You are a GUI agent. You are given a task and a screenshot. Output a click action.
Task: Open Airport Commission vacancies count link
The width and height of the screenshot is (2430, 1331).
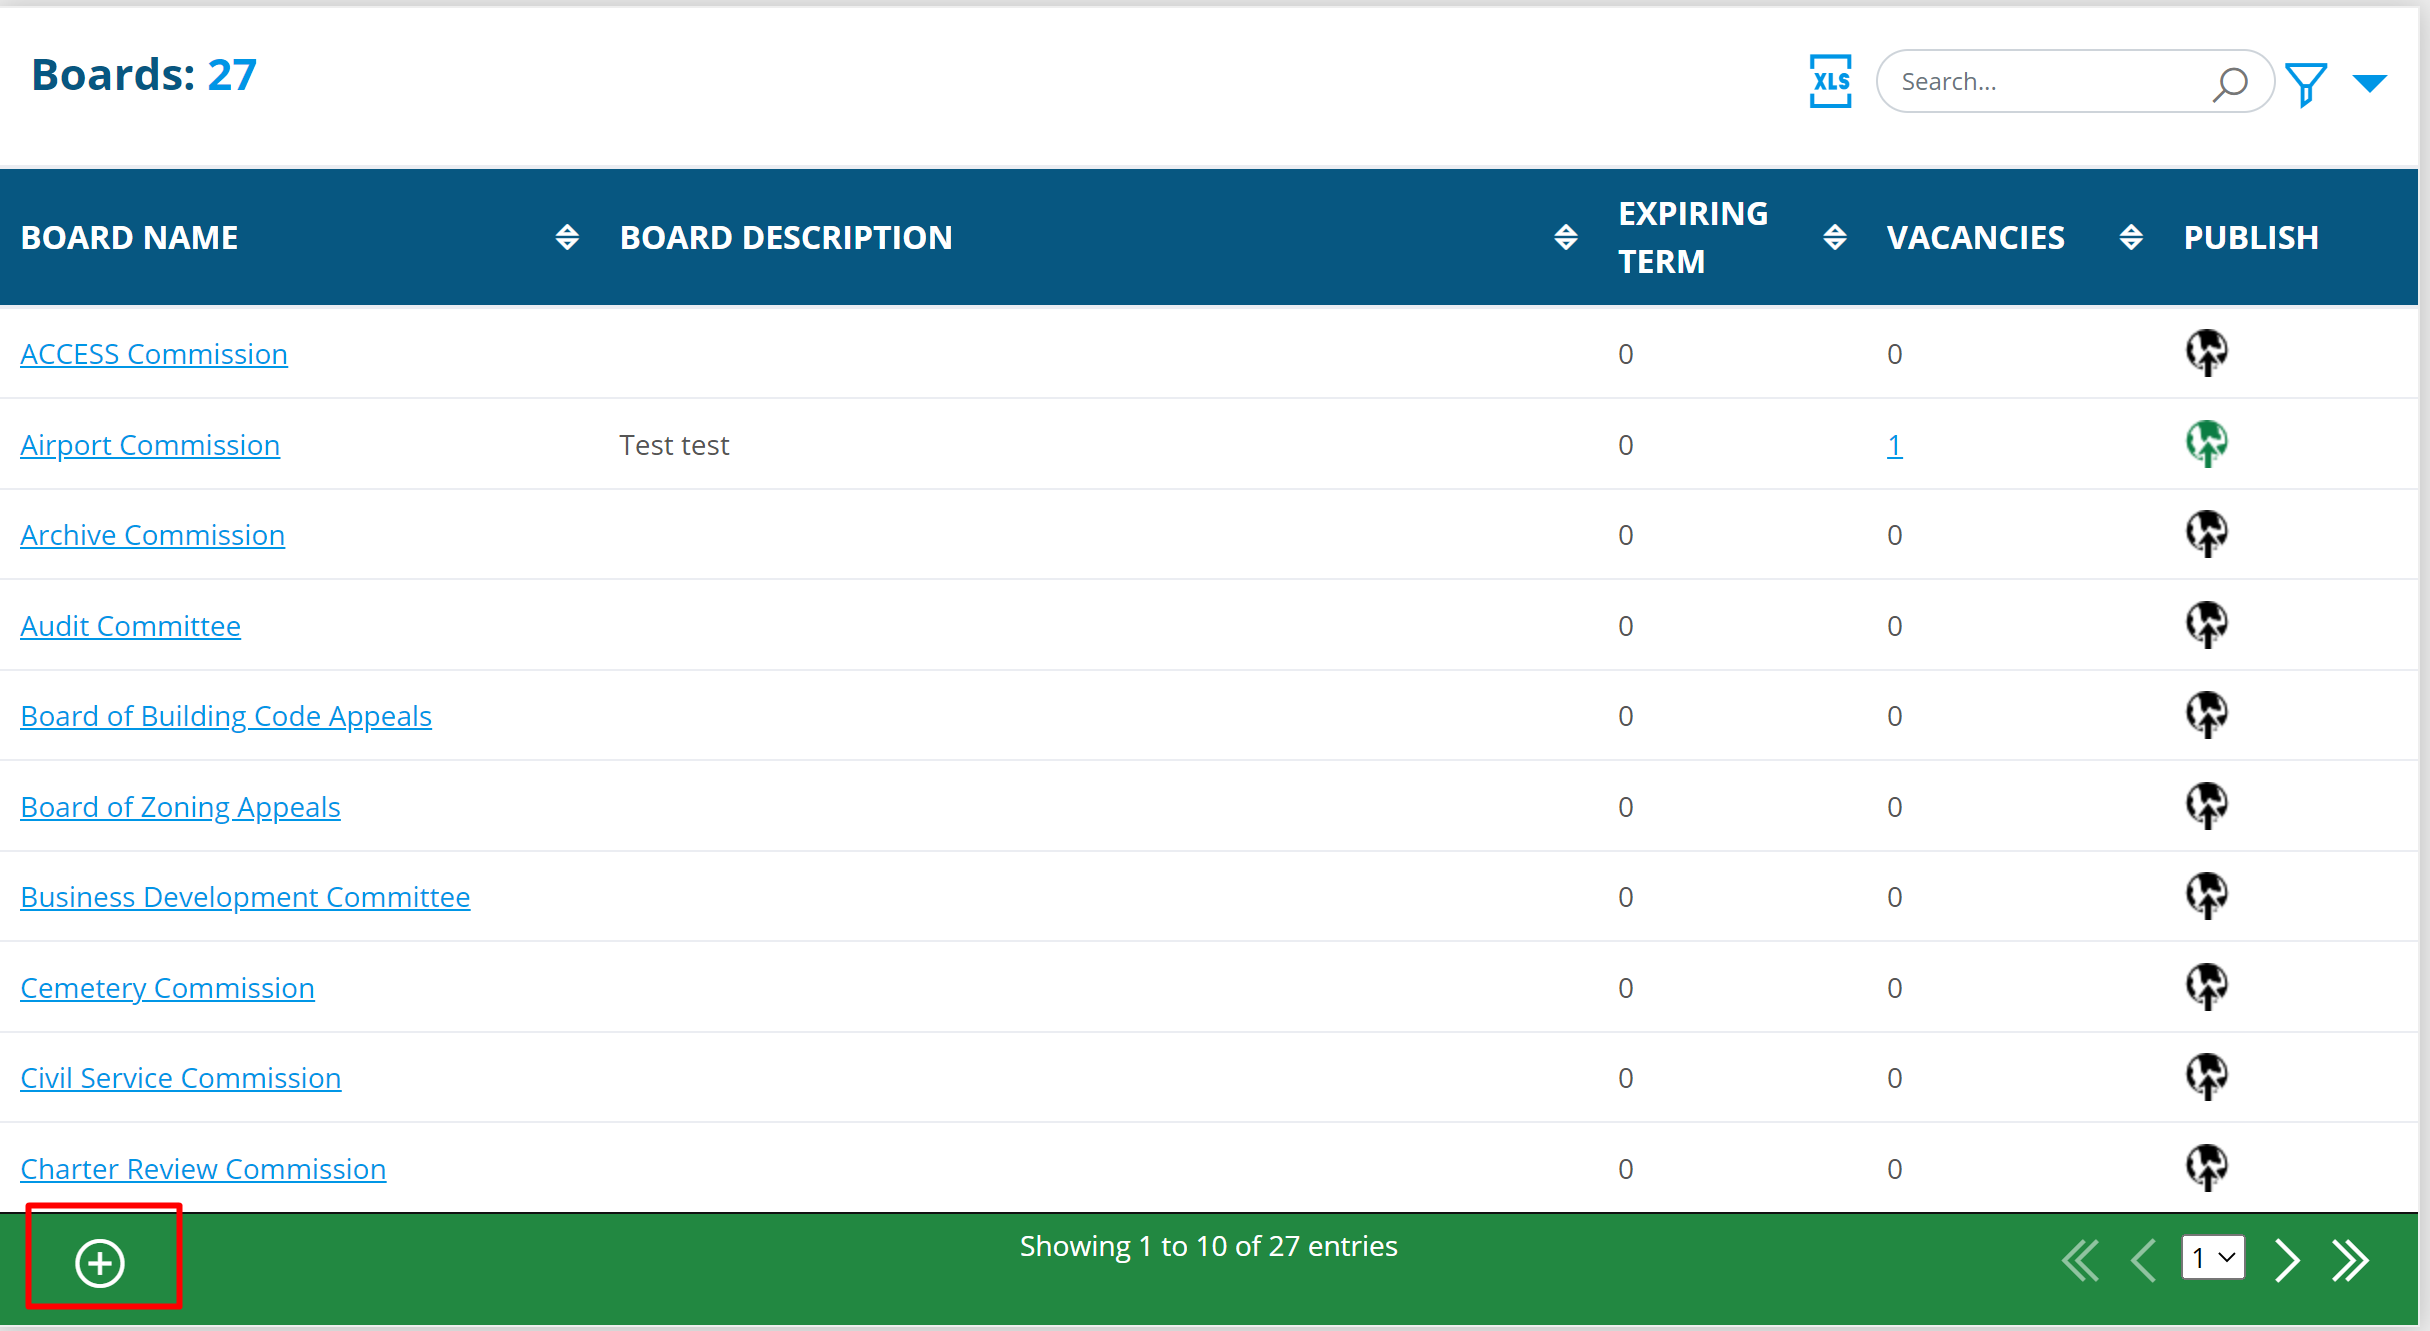pyautogui.click(x=1894, y=445)
